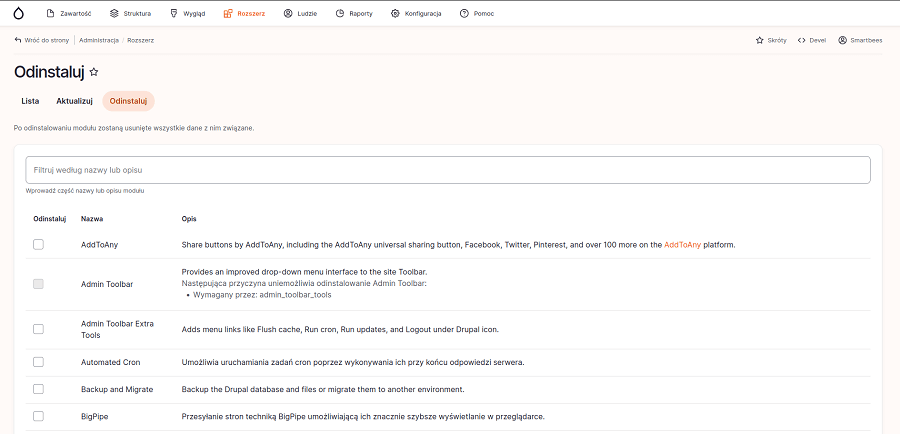The height and width of the screenshot is (434, 900).
Task: Switch to the Aktualizuj tab
Action: [x=74, y=101]
